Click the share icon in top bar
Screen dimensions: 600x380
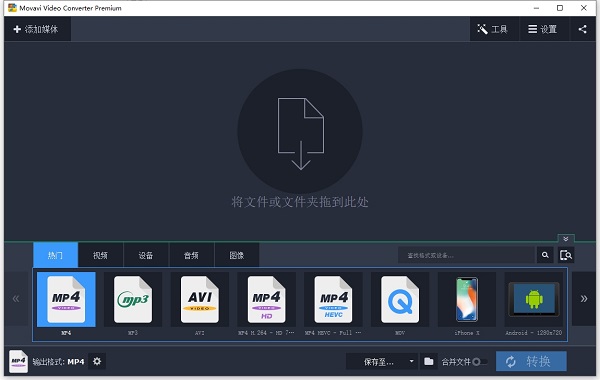point(582,29)
